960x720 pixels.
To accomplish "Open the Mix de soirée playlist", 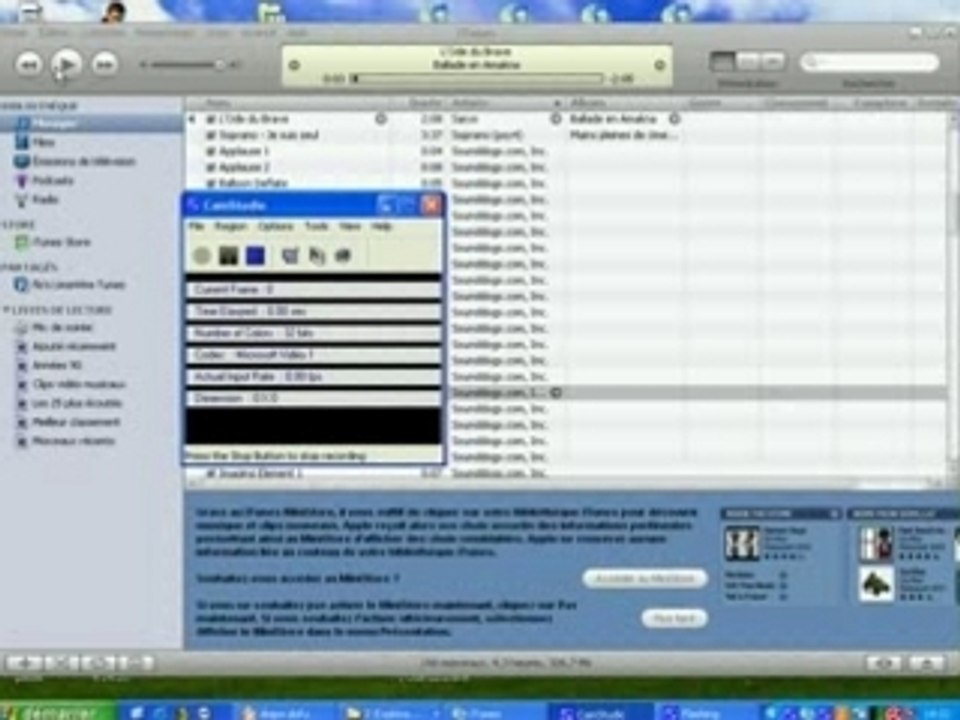I will pyautogui.click(x=62, y=328).
